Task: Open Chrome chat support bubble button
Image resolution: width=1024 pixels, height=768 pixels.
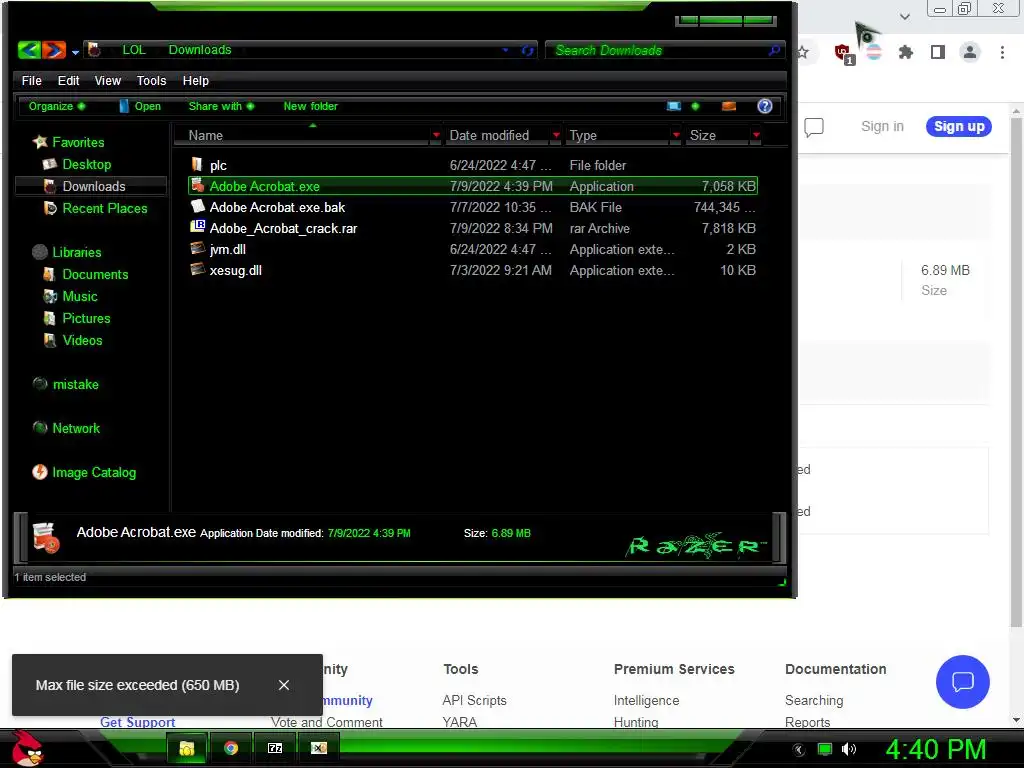Action: (963, 681)
